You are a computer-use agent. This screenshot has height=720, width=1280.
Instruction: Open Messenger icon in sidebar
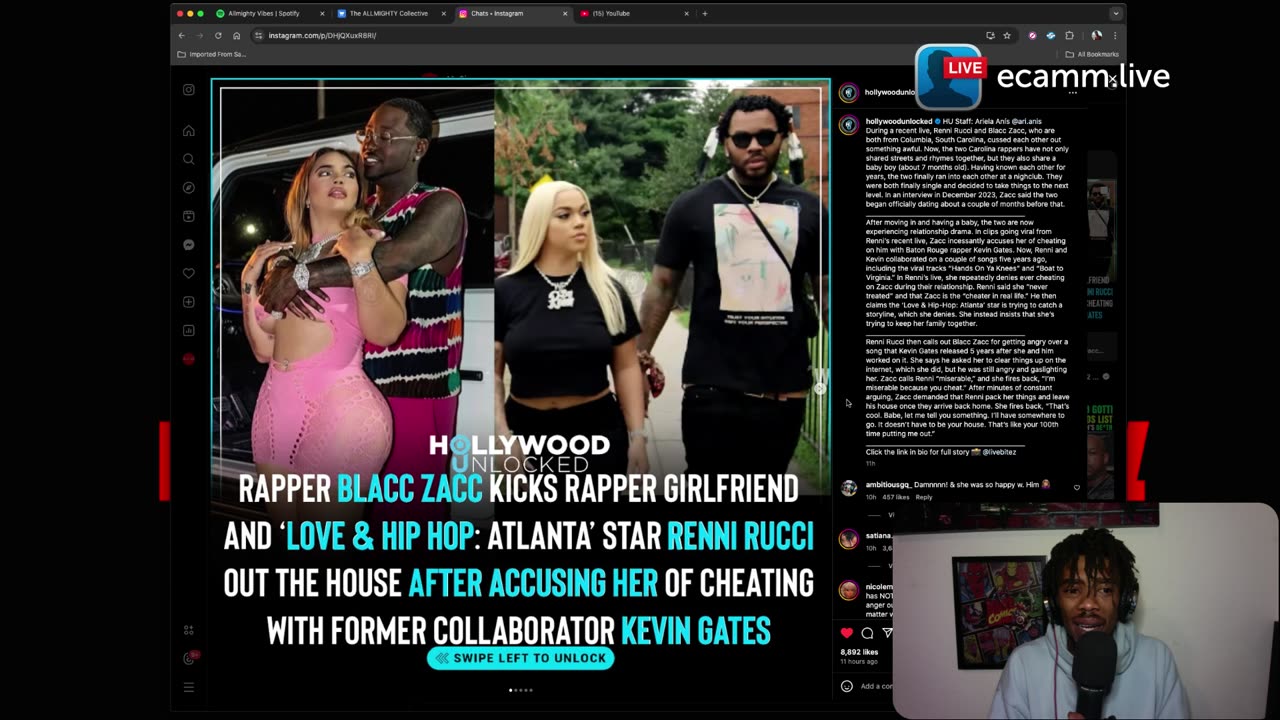coord(188,245)
